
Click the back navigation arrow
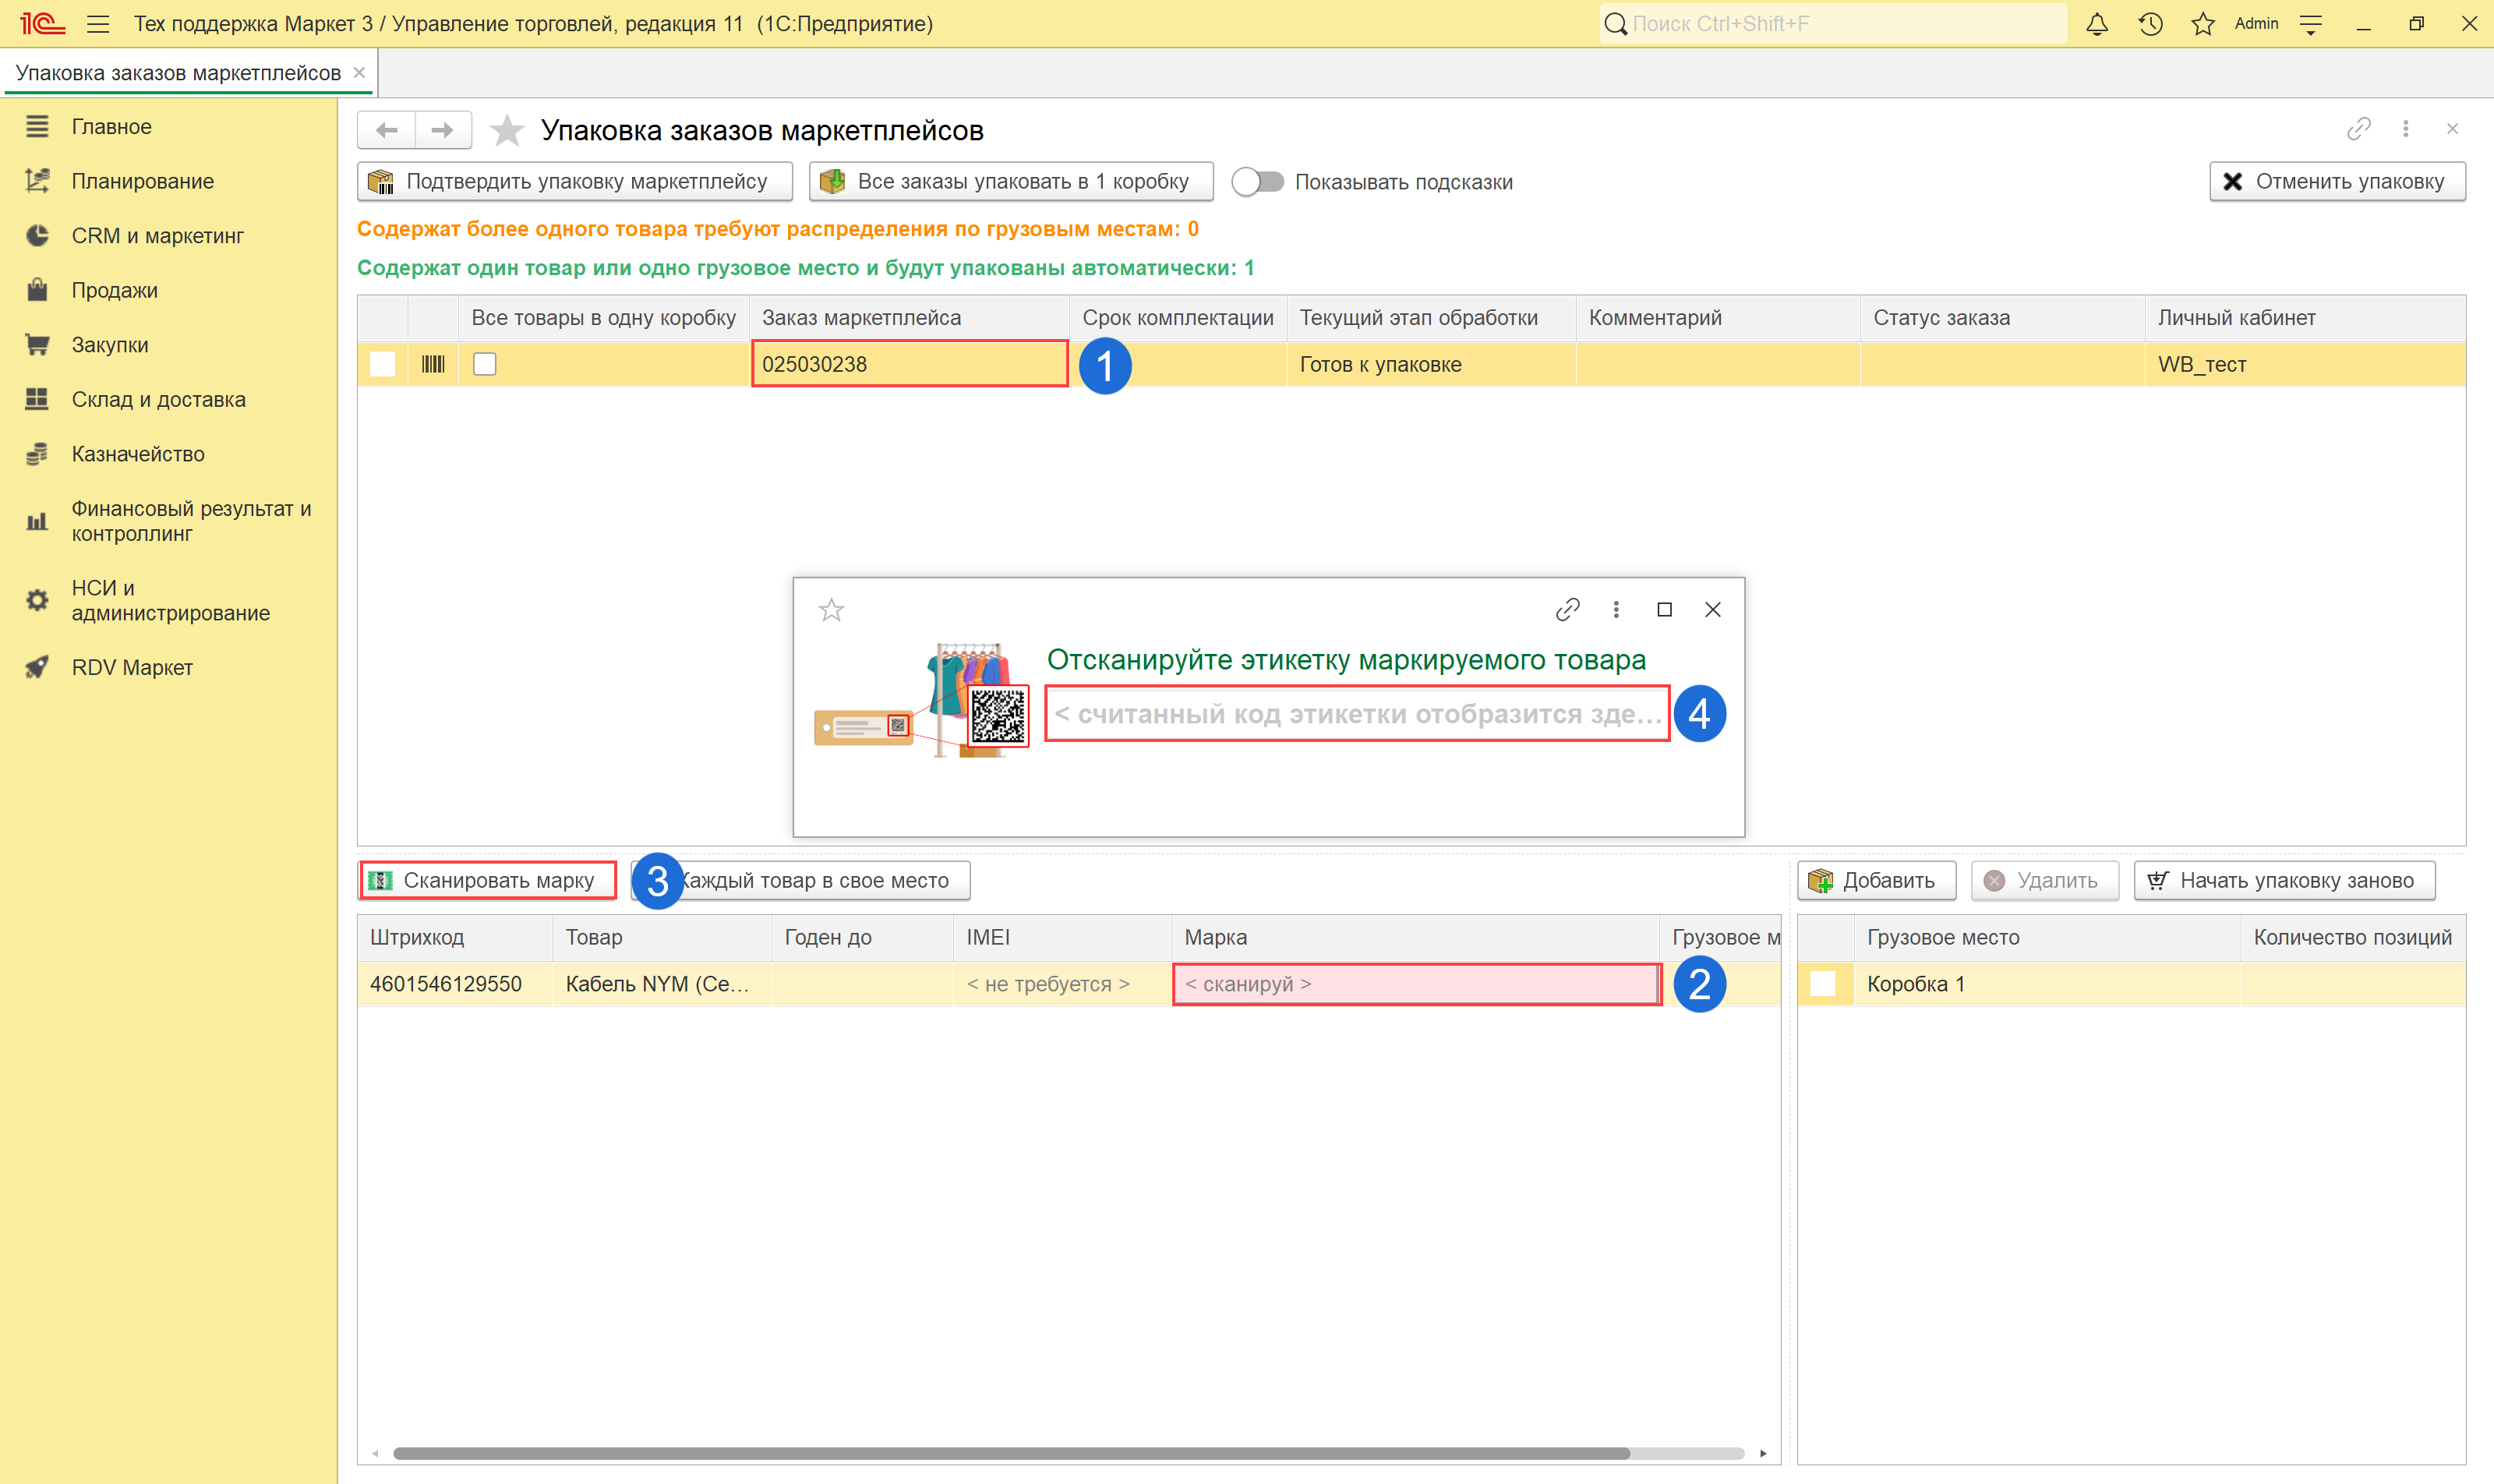point(387,130)
